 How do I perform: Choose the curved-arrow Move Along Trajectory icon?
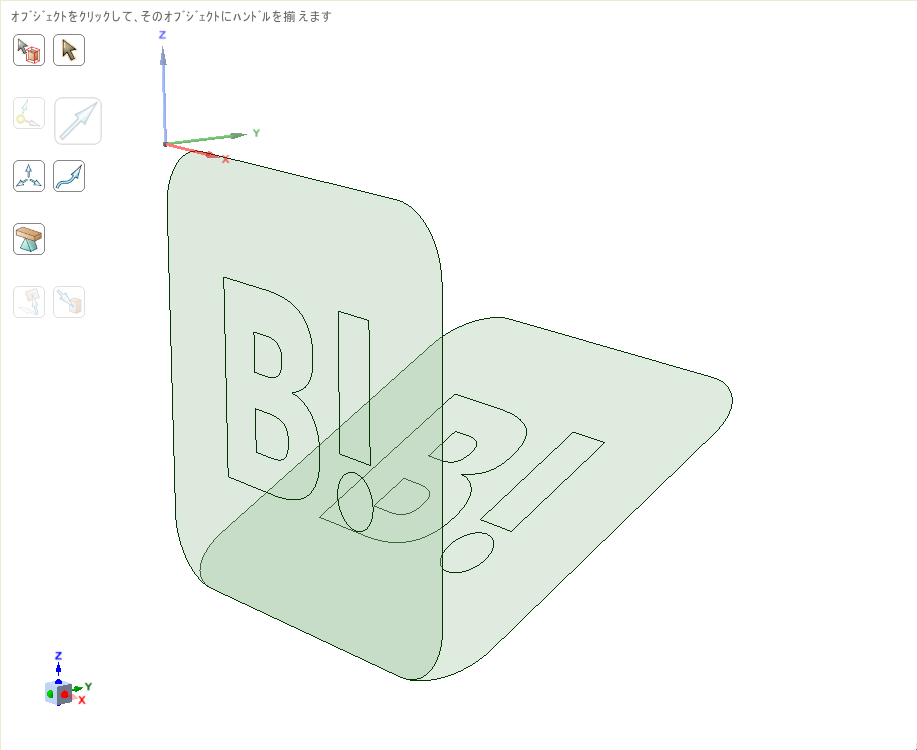point(69,176)
